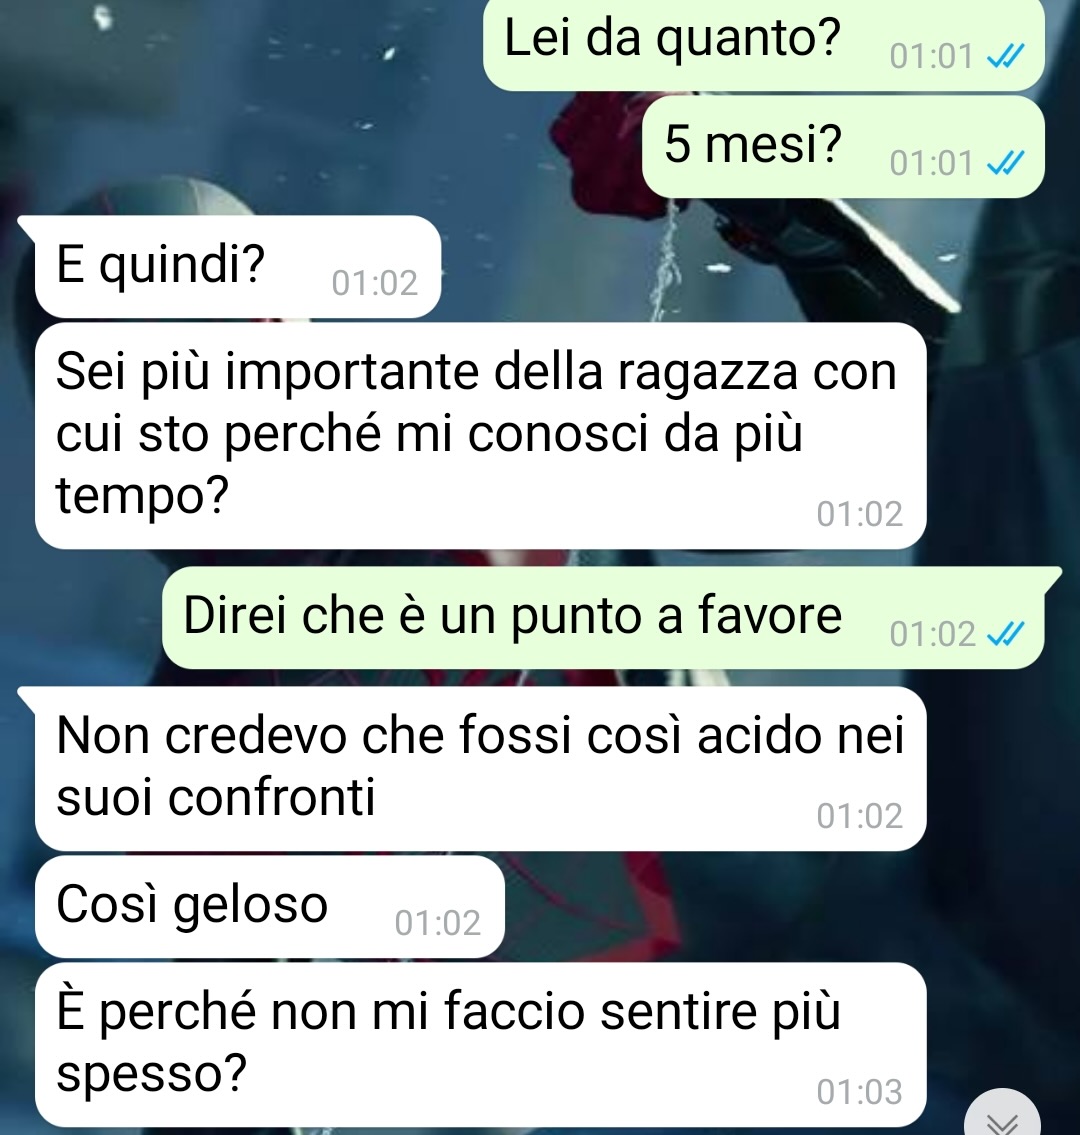Tap the 01:03 timestamp on last message
This screenshot has width=1080, height=1135.
click(859, 1092)
